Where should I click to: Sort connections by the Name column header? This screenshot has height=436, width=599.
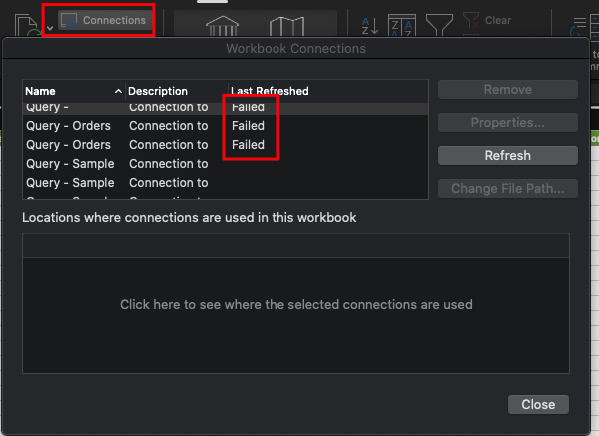[x=74, y=91]
